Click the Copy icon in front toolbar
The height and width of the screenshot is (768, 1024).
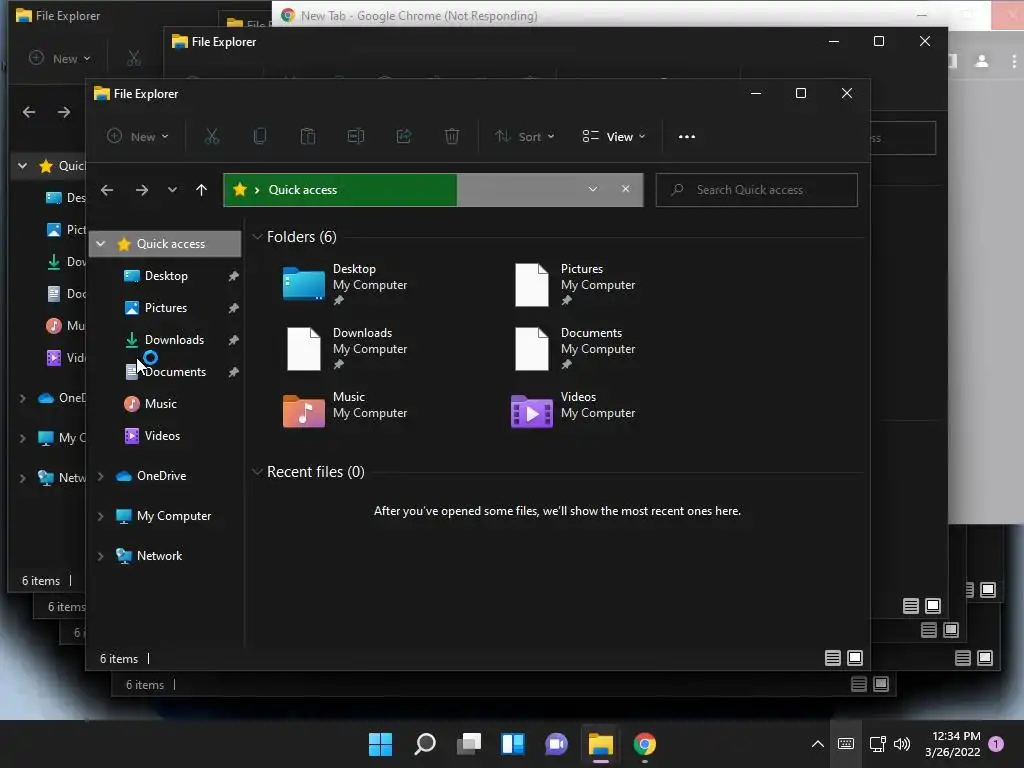[259, 136]
